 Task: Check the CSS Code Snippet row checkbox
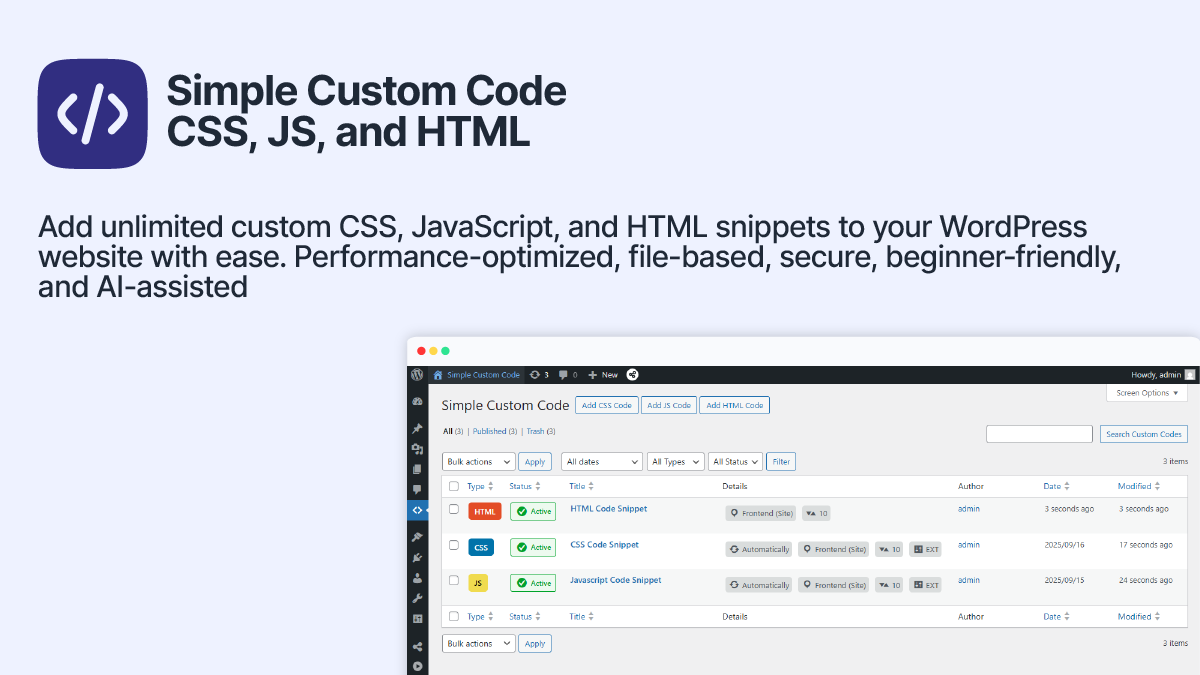[x=454, y=545]
